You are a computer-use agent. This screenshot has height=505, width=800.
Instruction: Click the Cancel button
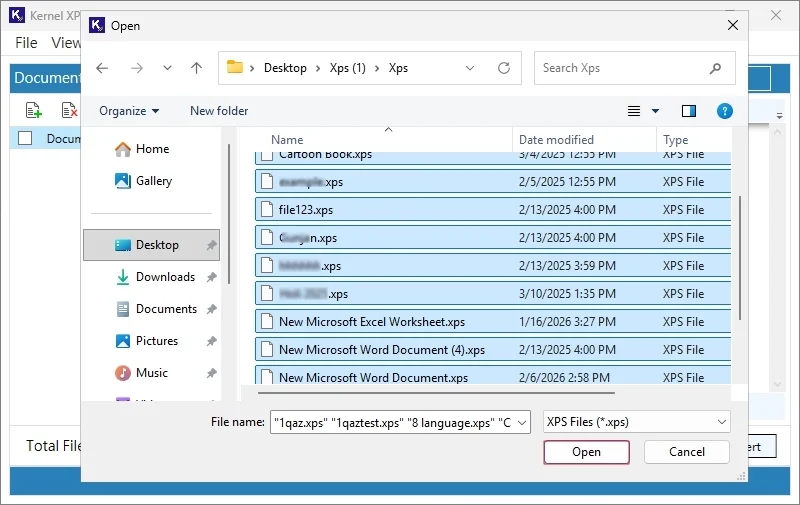(687, 452)
